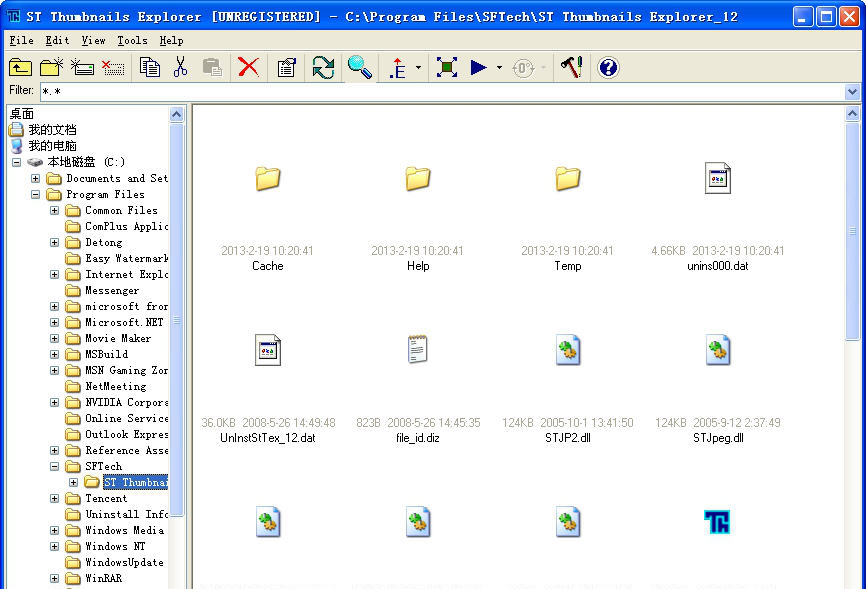Screen dimensions: 866x612
Task: Click the disconnect drive red-x toolbar icon
Action: tap(113, 68)
